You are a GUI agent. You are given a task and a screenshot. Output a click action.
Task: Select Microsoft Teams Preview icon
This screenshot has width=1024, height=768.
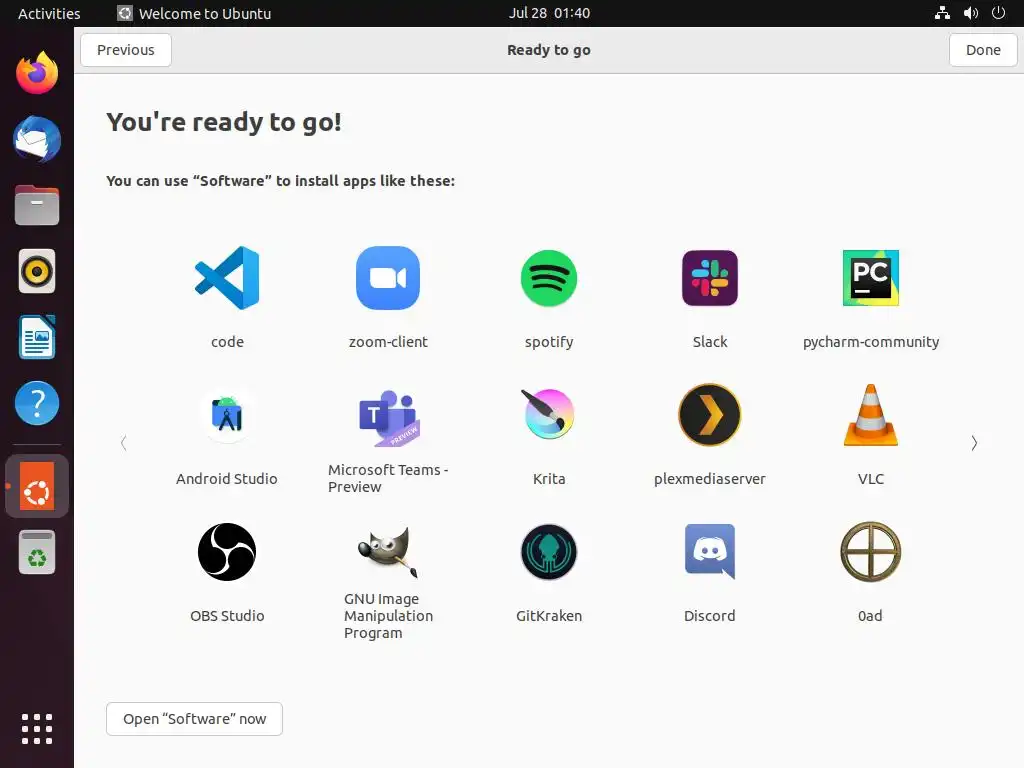(388, 418)
